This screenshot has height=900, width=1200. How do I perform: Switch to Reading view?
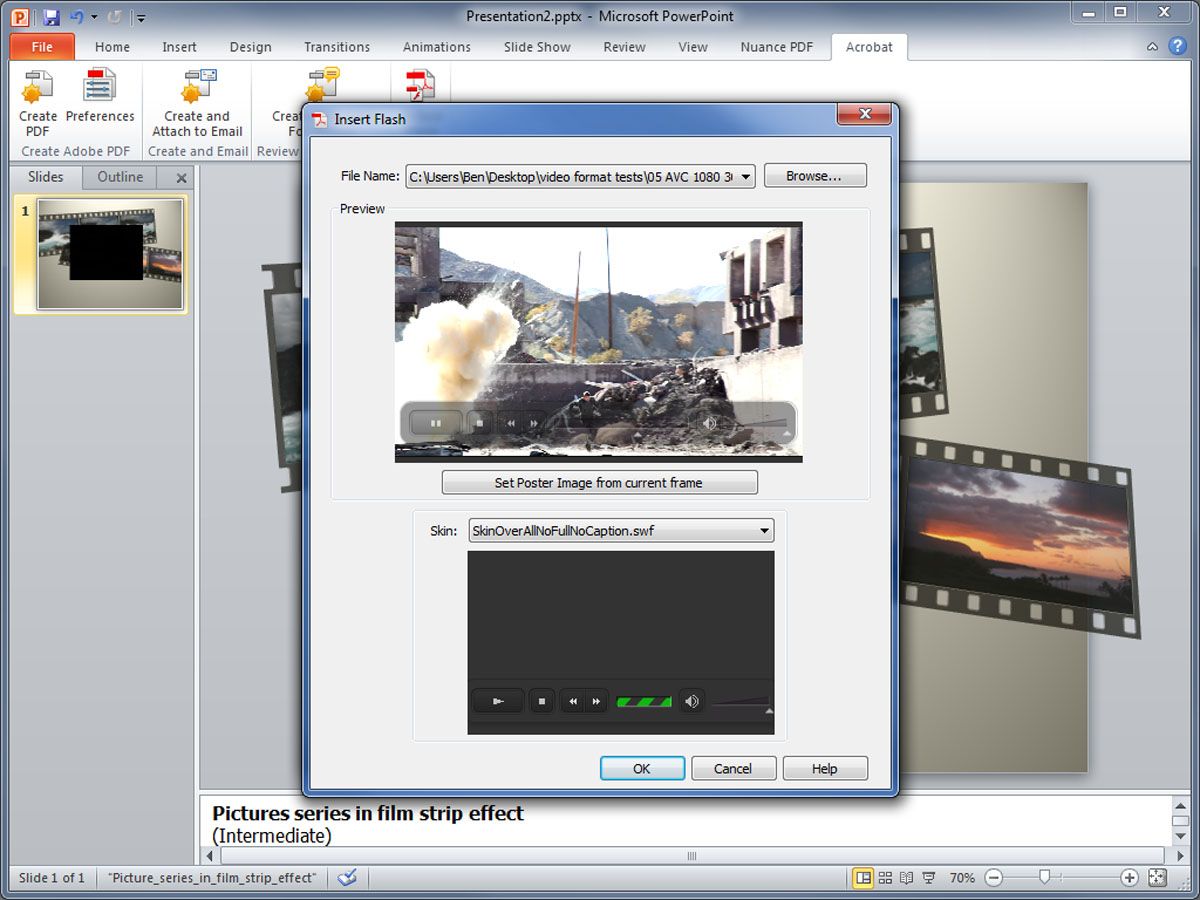(906, 878)
